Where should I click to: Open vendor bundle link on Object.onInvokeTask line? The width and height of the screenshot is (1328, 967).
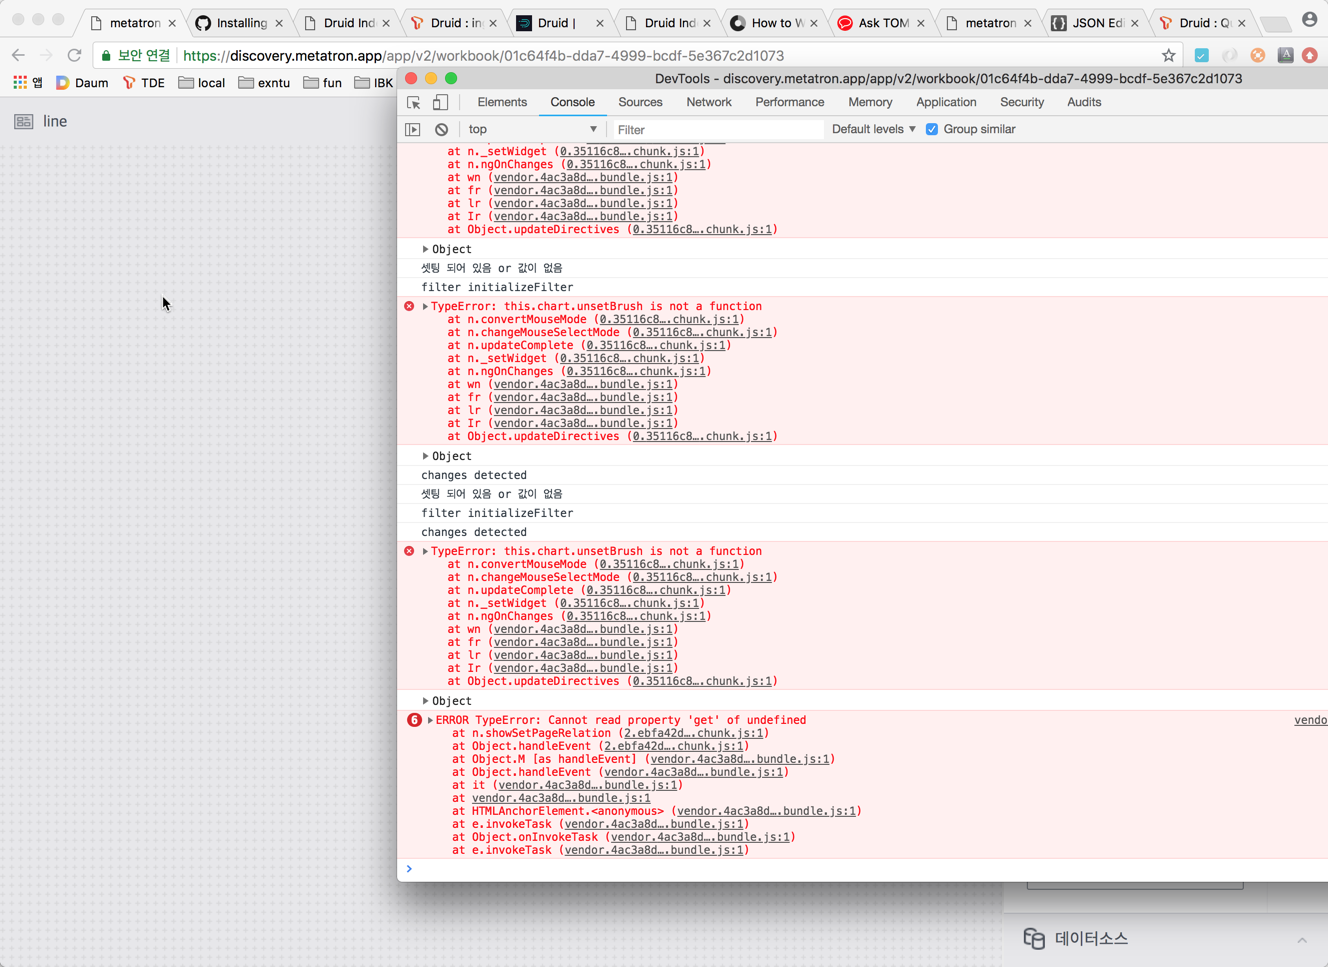click(x=700, y=837)
